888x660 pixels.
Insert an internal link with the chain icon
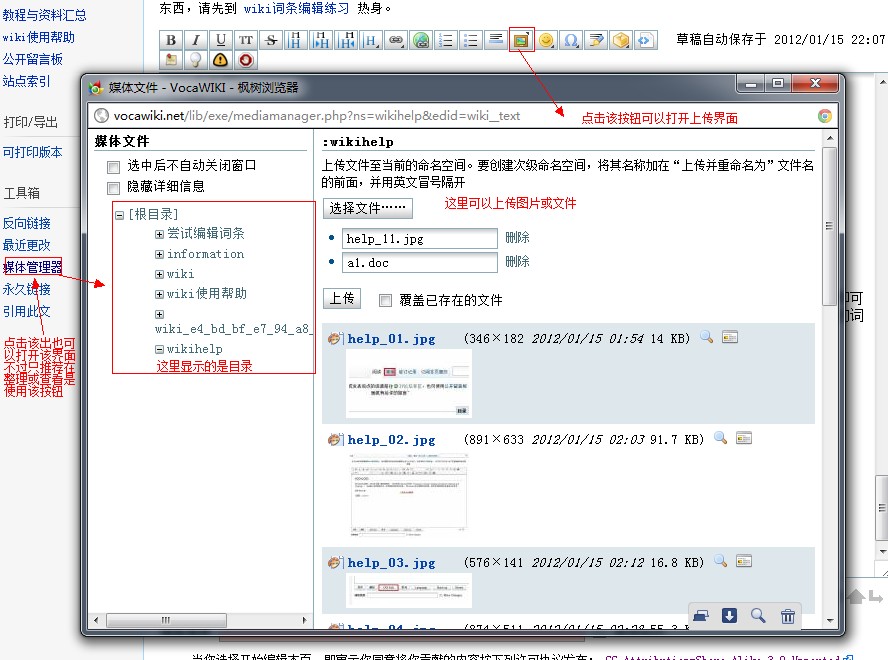396,40
